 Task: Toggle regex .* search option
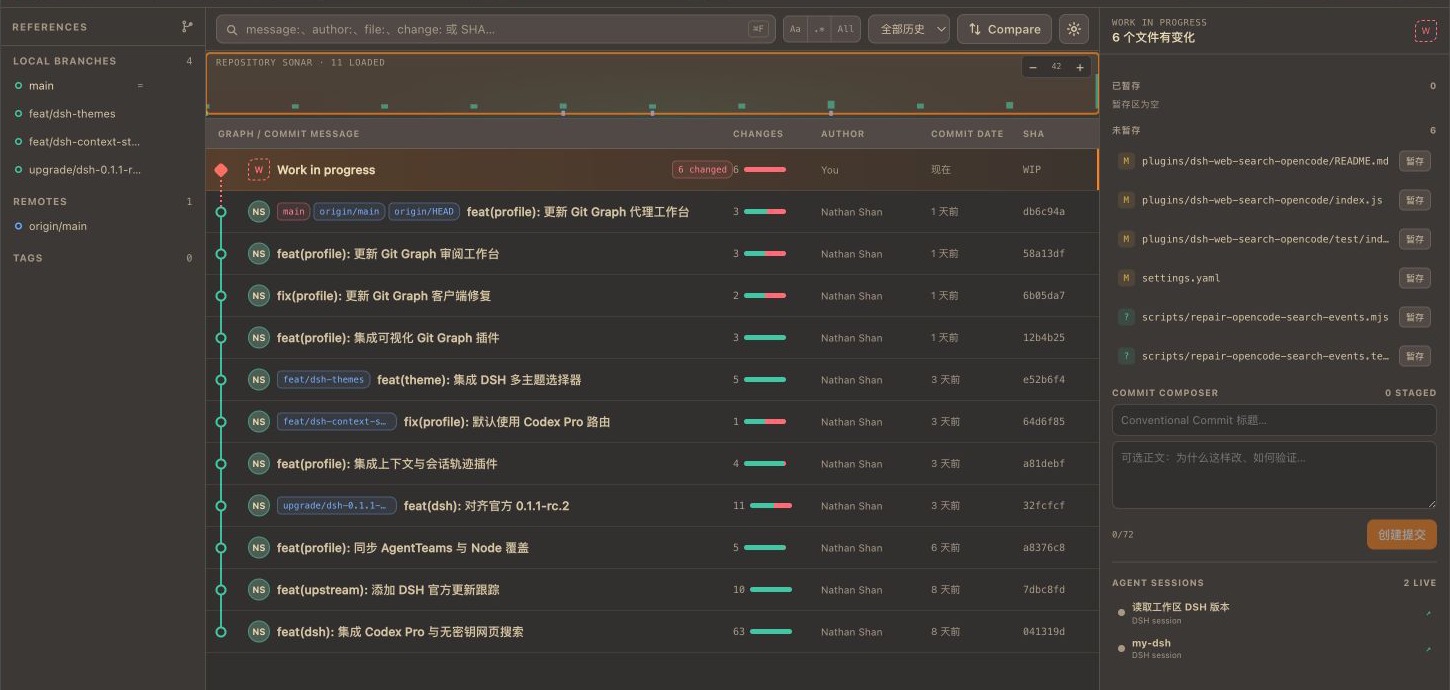pyautogui.click(x=819, y=29)
